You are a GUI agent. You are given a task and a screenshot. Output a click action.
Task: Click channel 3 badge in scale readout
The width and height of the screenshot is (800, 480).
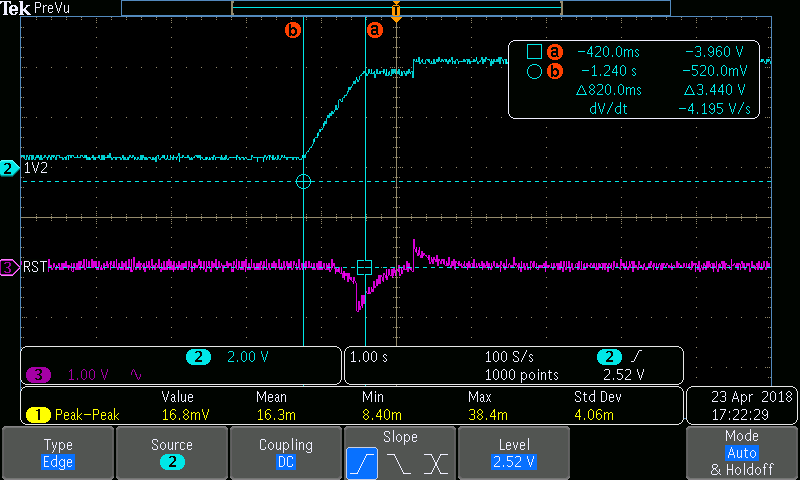pos(38,375)
